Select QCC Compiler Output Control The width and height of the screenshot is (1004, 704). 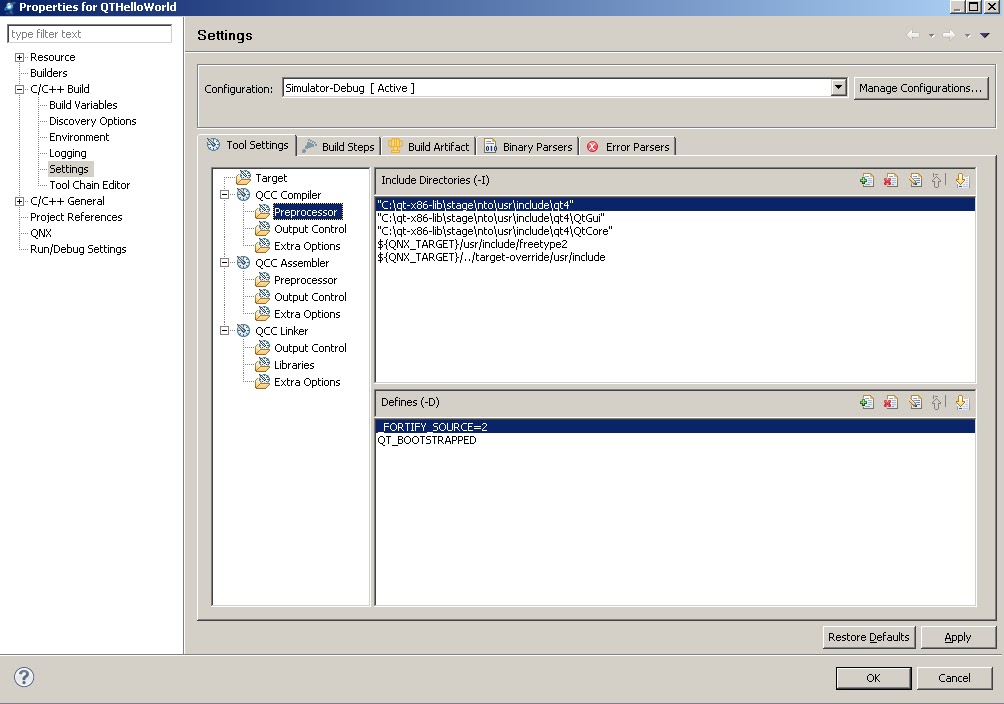click(311, 229)
